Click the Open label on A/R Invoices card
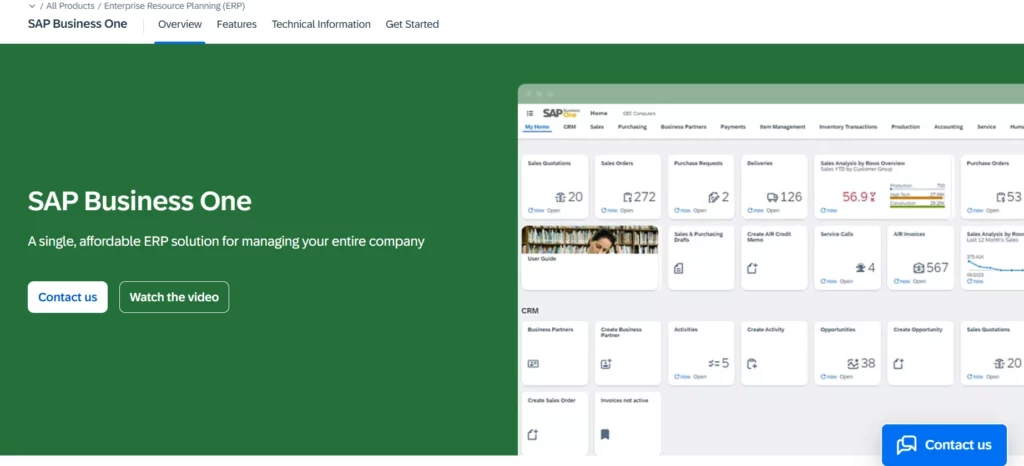The width and height of the screenshot is (1024, 466). (919, 281)
